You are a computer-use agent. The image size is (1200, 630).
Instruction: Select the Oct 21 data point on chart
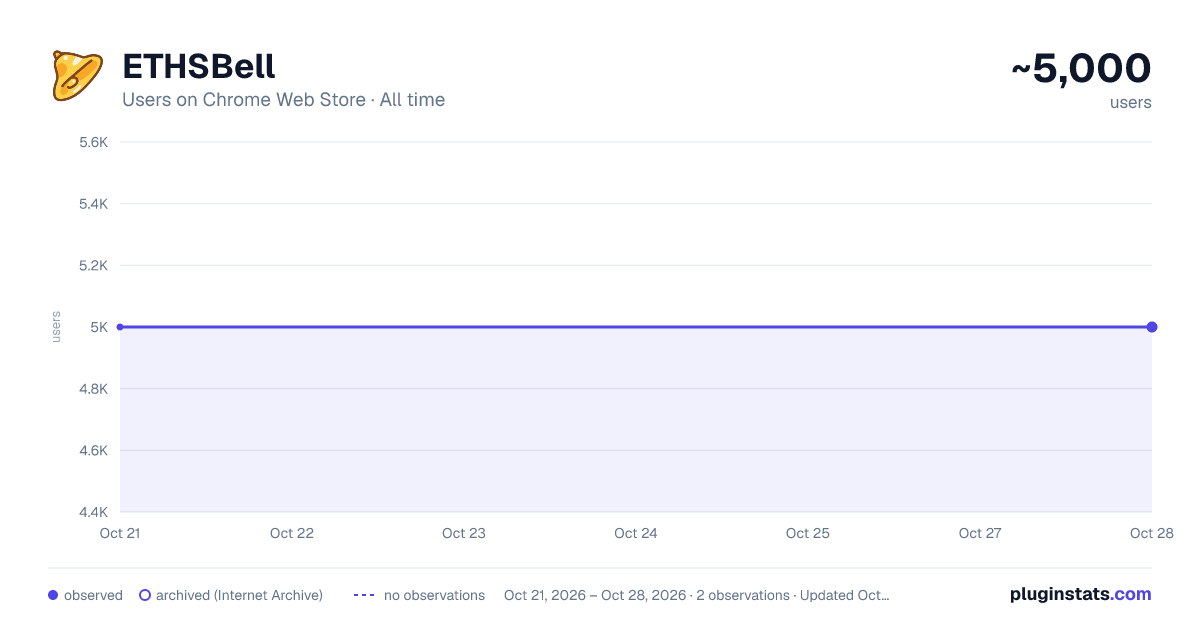[x=120, y=327]
